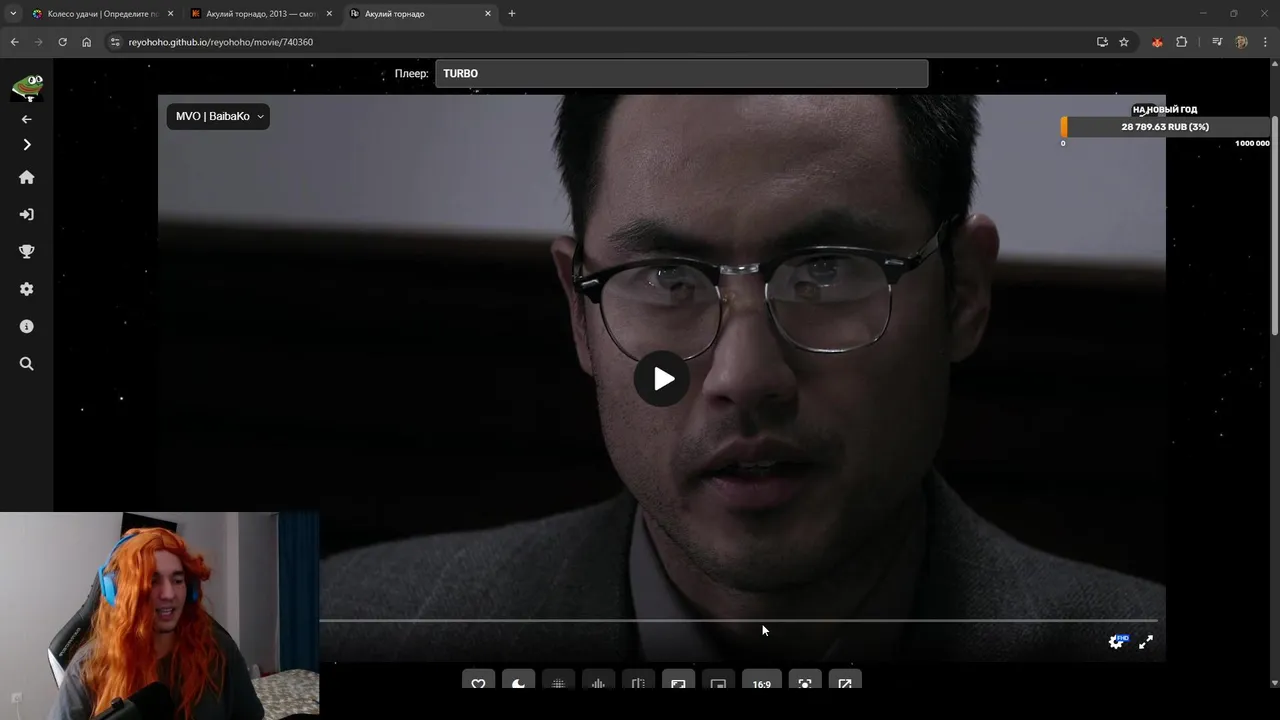Open search from the sidebar magnifier icon
Screen dimensions: 1280x720
27,364
